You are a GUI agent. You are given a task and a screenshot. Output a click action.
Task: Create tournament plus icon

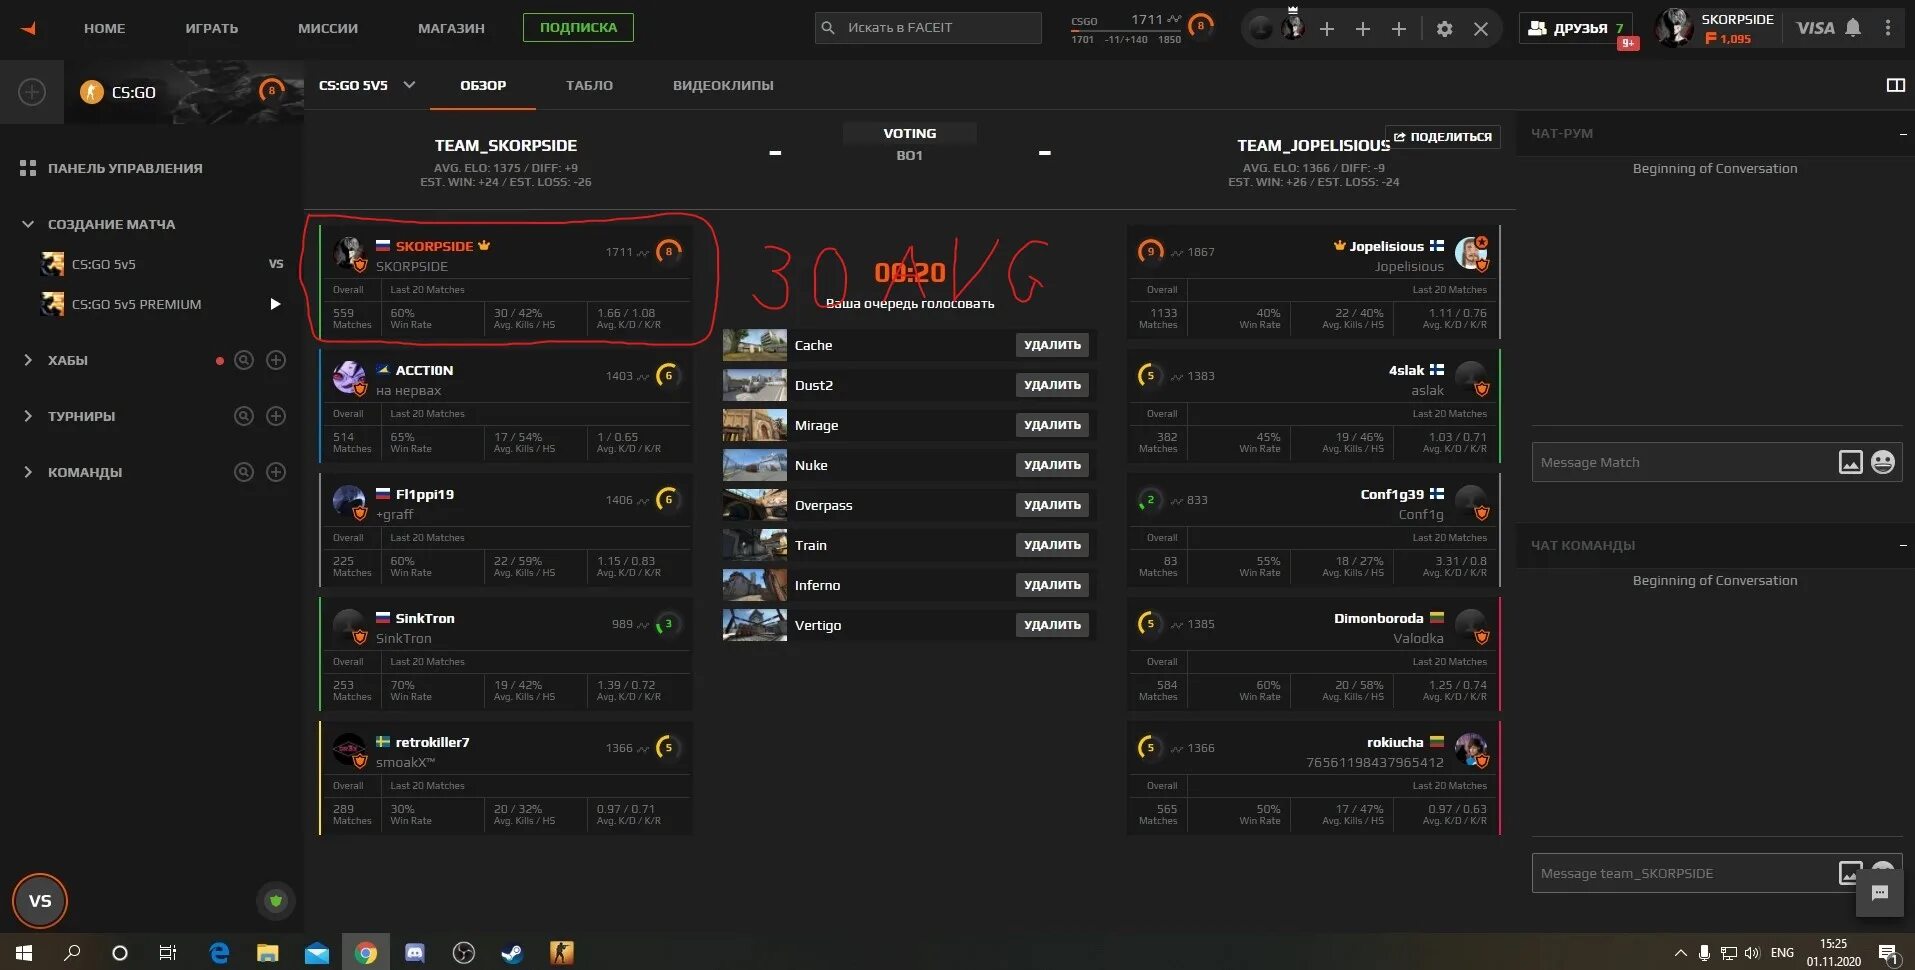click(x=276, y=416)
